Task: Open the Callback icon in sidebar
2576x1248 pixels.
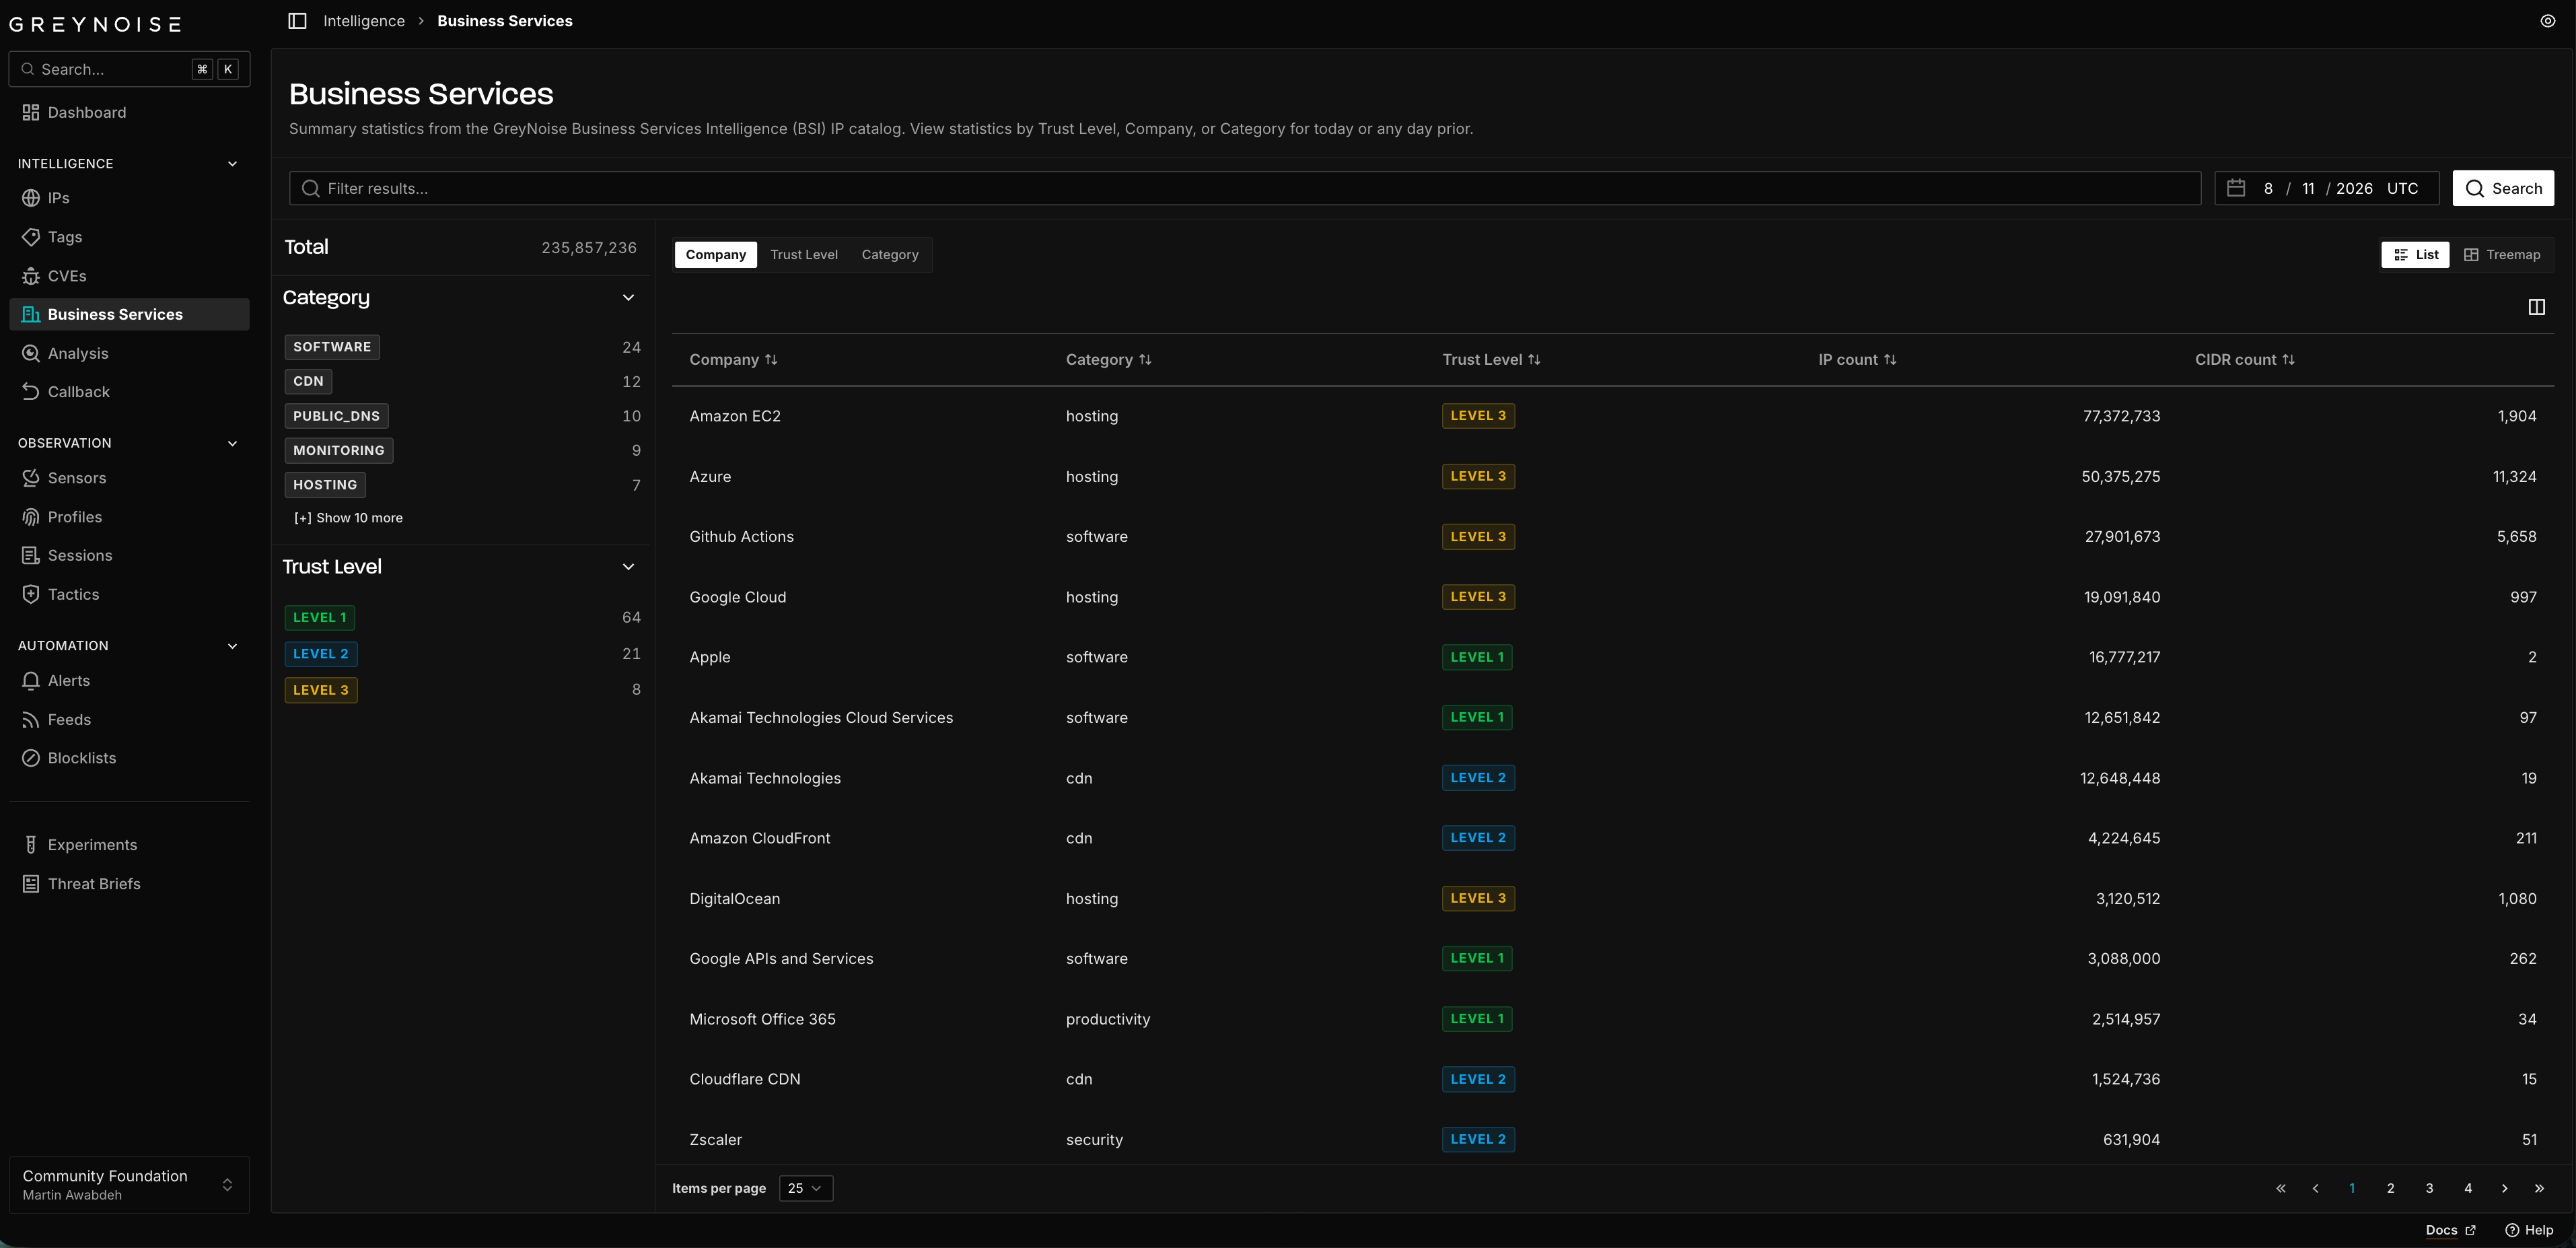Action: 31,392
